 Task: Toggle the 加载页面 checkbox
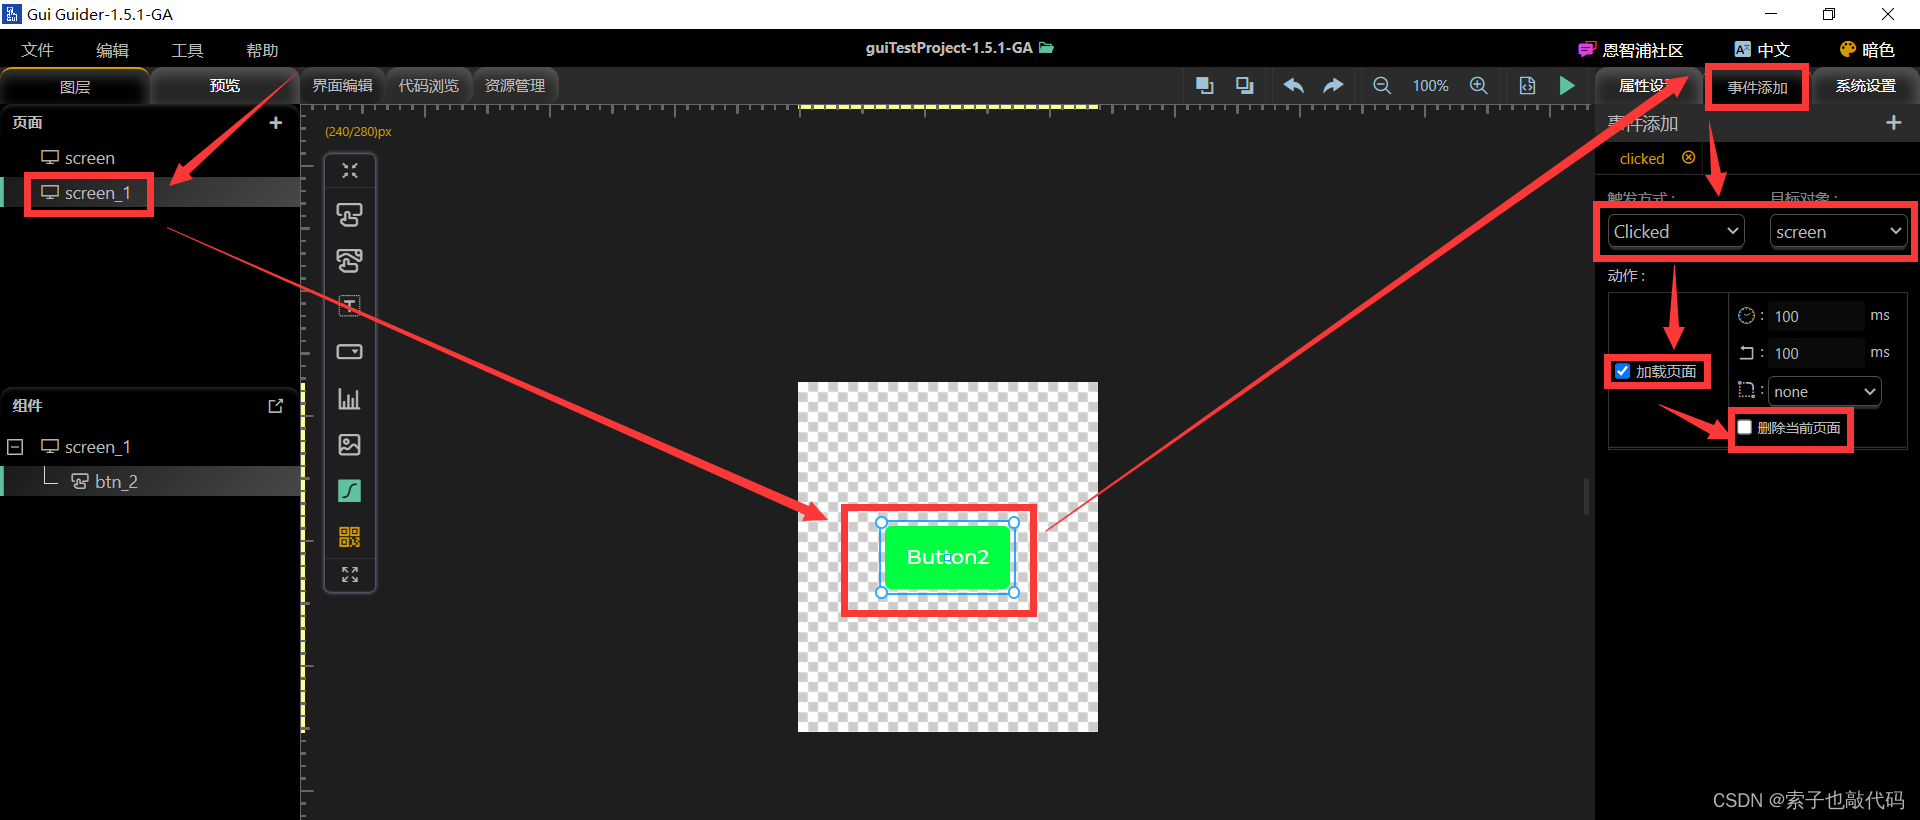[x=1623, y=371]
